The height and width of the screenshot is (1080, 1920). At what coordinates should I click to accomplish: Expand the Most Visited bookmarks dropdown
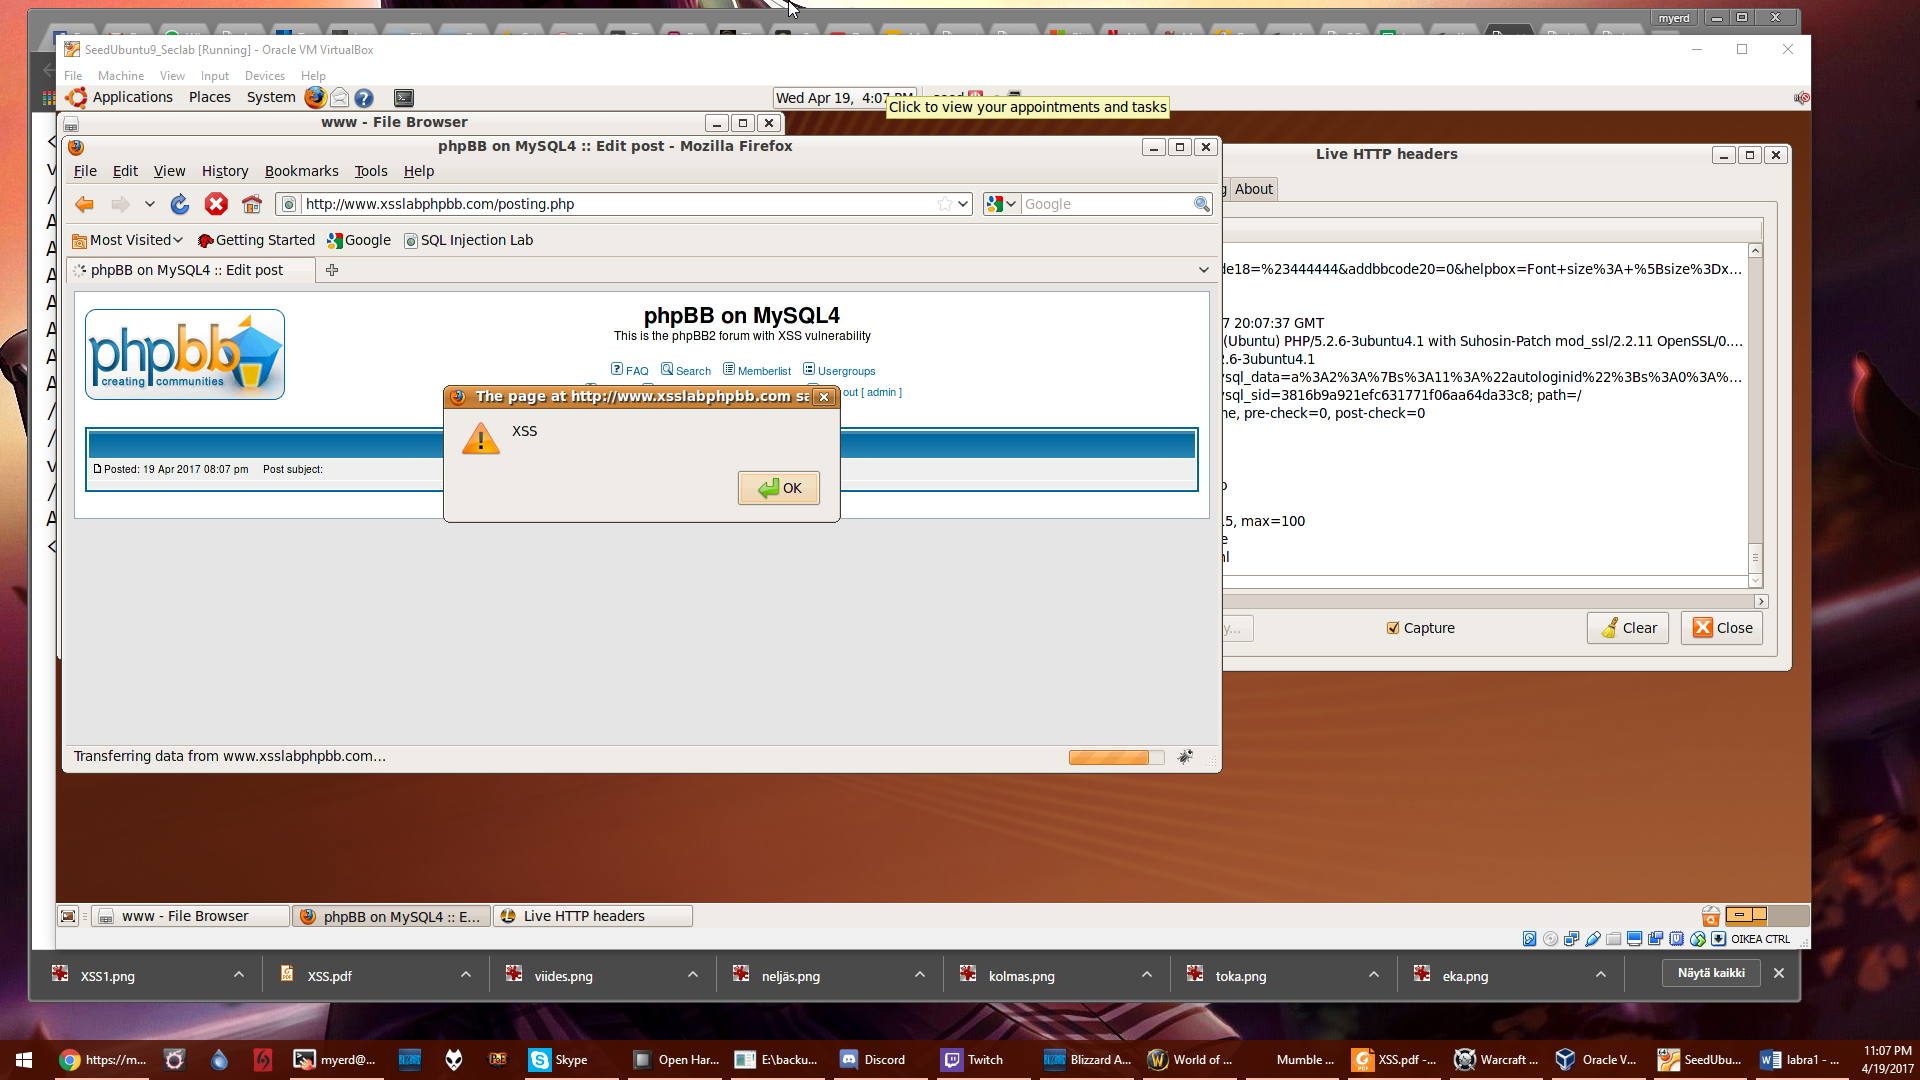(x=178, y=240)
